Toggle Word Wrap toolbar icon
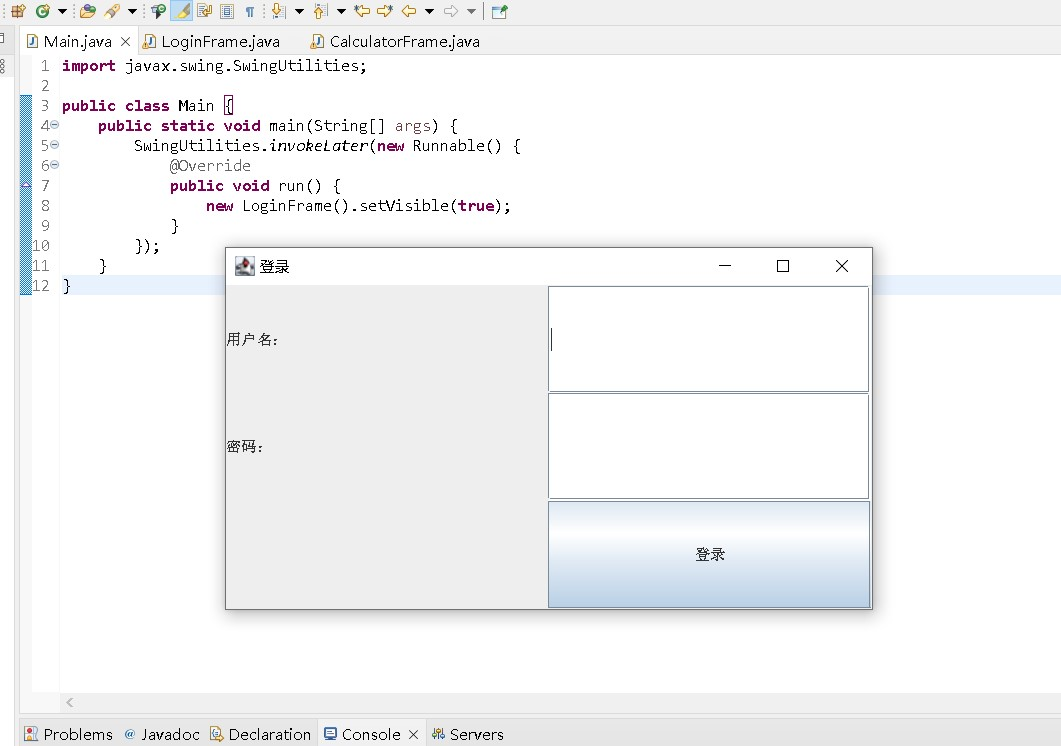 click(x=204, y=11)
